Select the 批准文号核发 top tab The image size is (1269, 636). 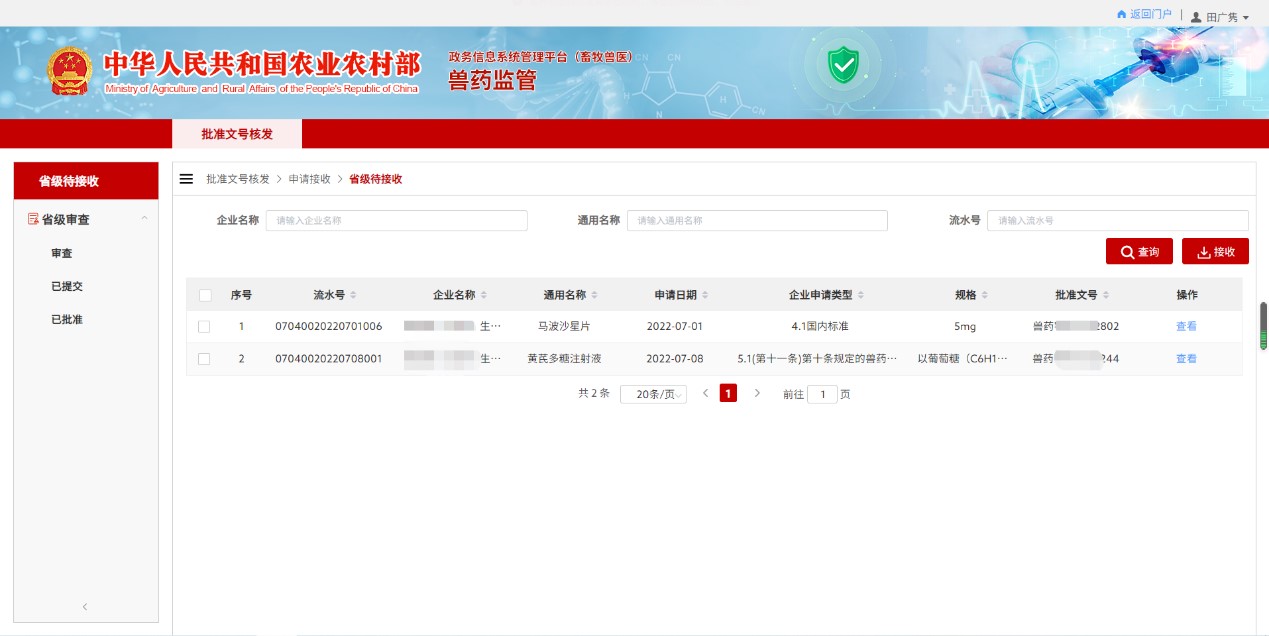pyautogui.click(x=237, y=134)
